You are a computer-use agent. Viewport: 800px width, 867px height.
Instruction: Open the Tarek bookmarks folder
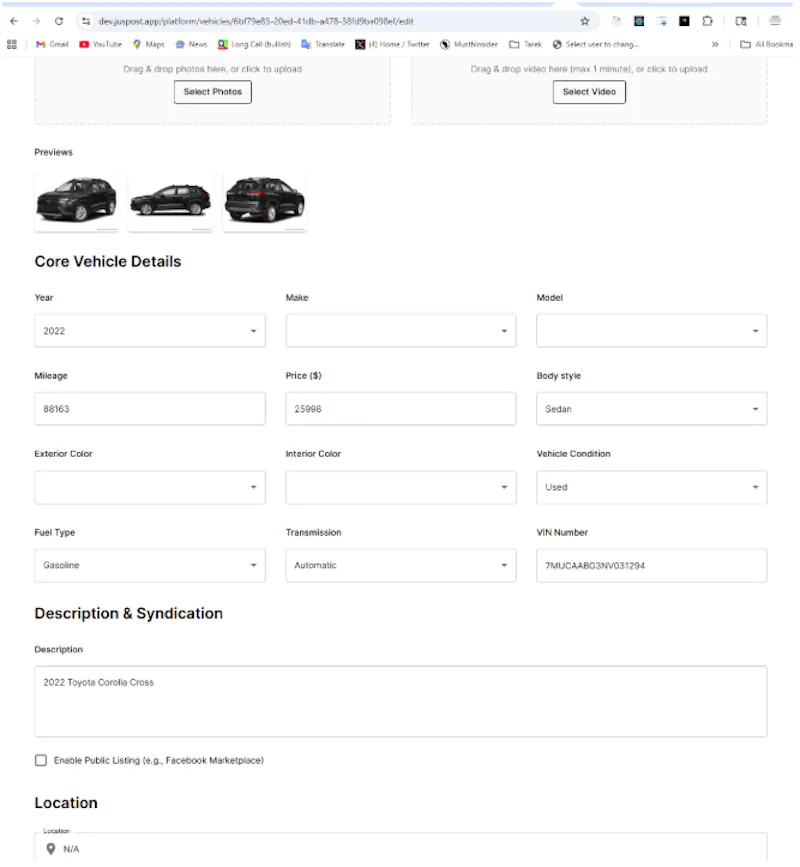point(526,44)
